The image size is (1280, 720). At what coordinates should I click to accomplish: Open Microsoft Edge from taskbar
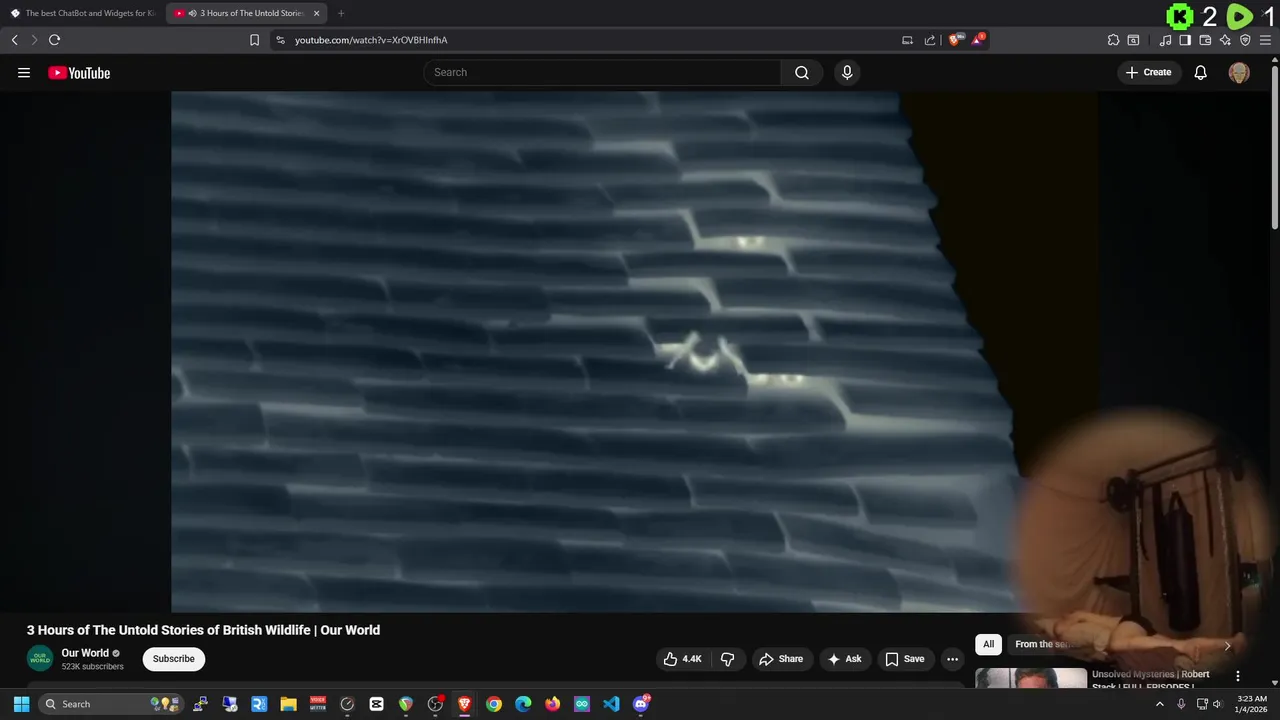coord(523,704)
